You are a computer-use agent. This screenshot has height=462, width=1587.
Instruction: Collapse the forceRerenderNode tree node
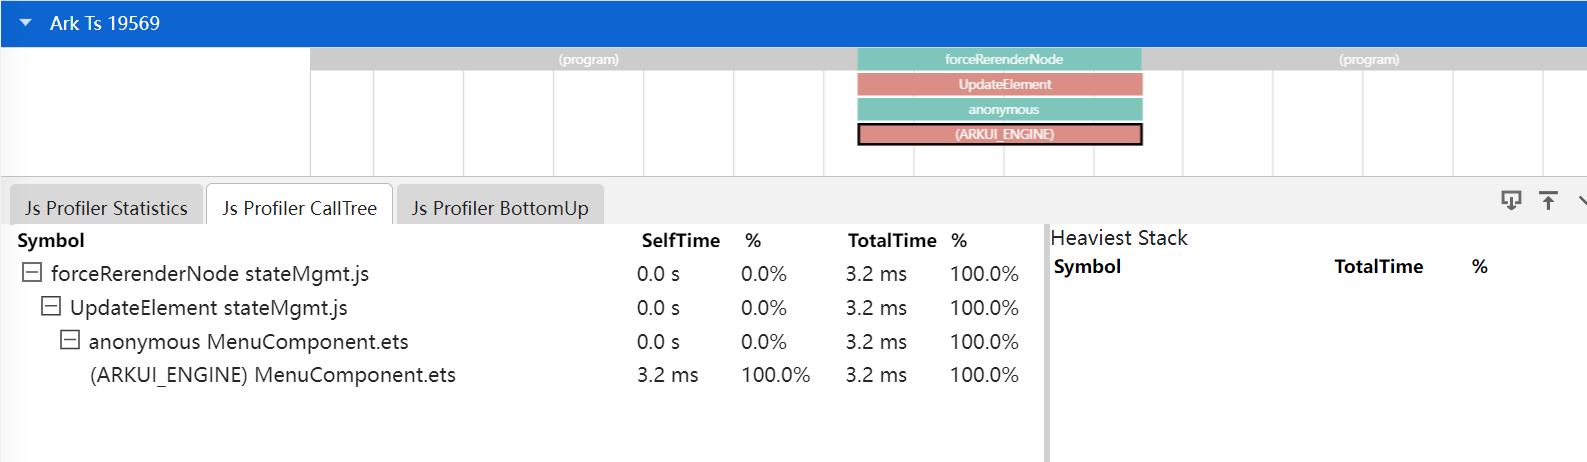[32, 273]
